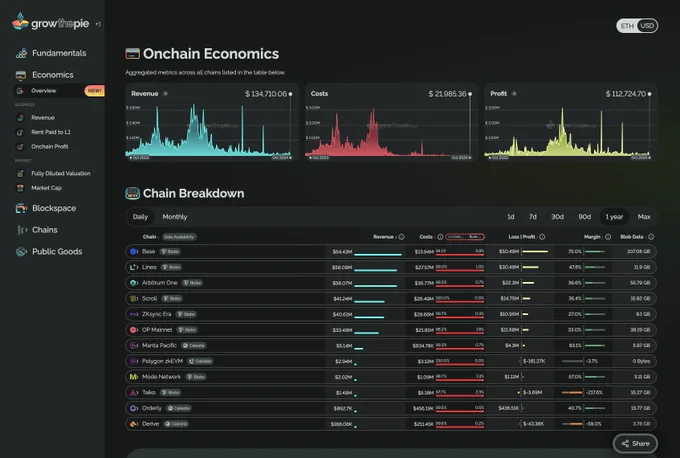The image size is (680, 458).
Task: Open Revenue card arrow link
Action: (x=165, y=94)
